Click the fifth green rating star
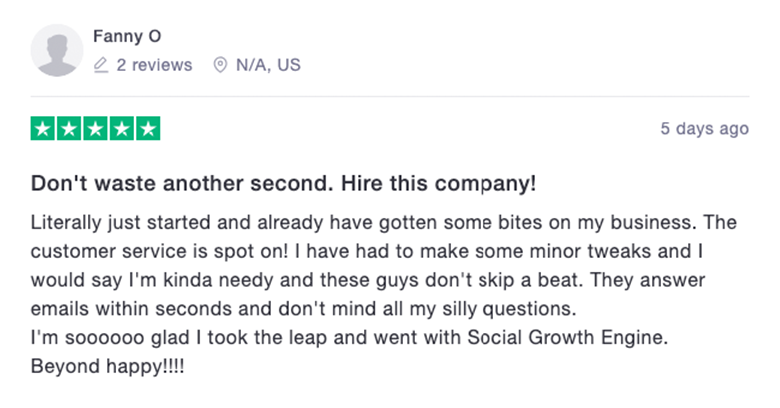 coord(148,128)
